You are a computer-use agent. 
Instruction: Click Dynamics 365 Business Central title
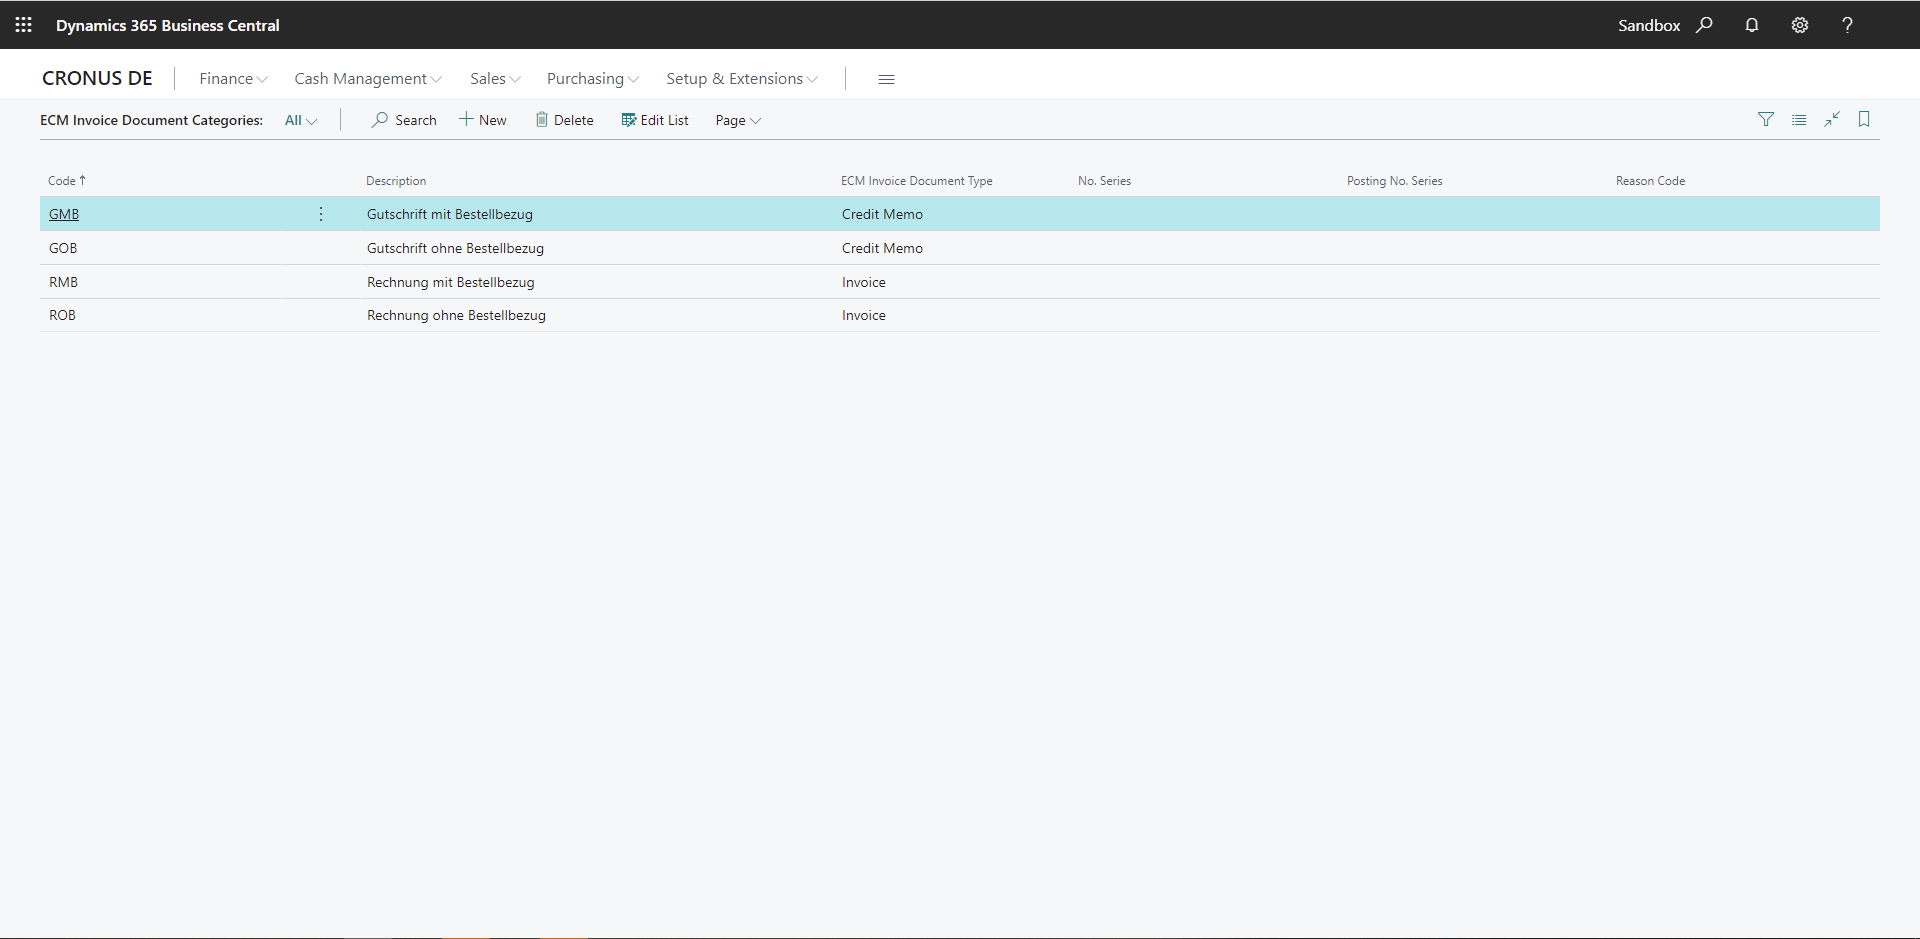pyautogui.click(x=168, y=25)
